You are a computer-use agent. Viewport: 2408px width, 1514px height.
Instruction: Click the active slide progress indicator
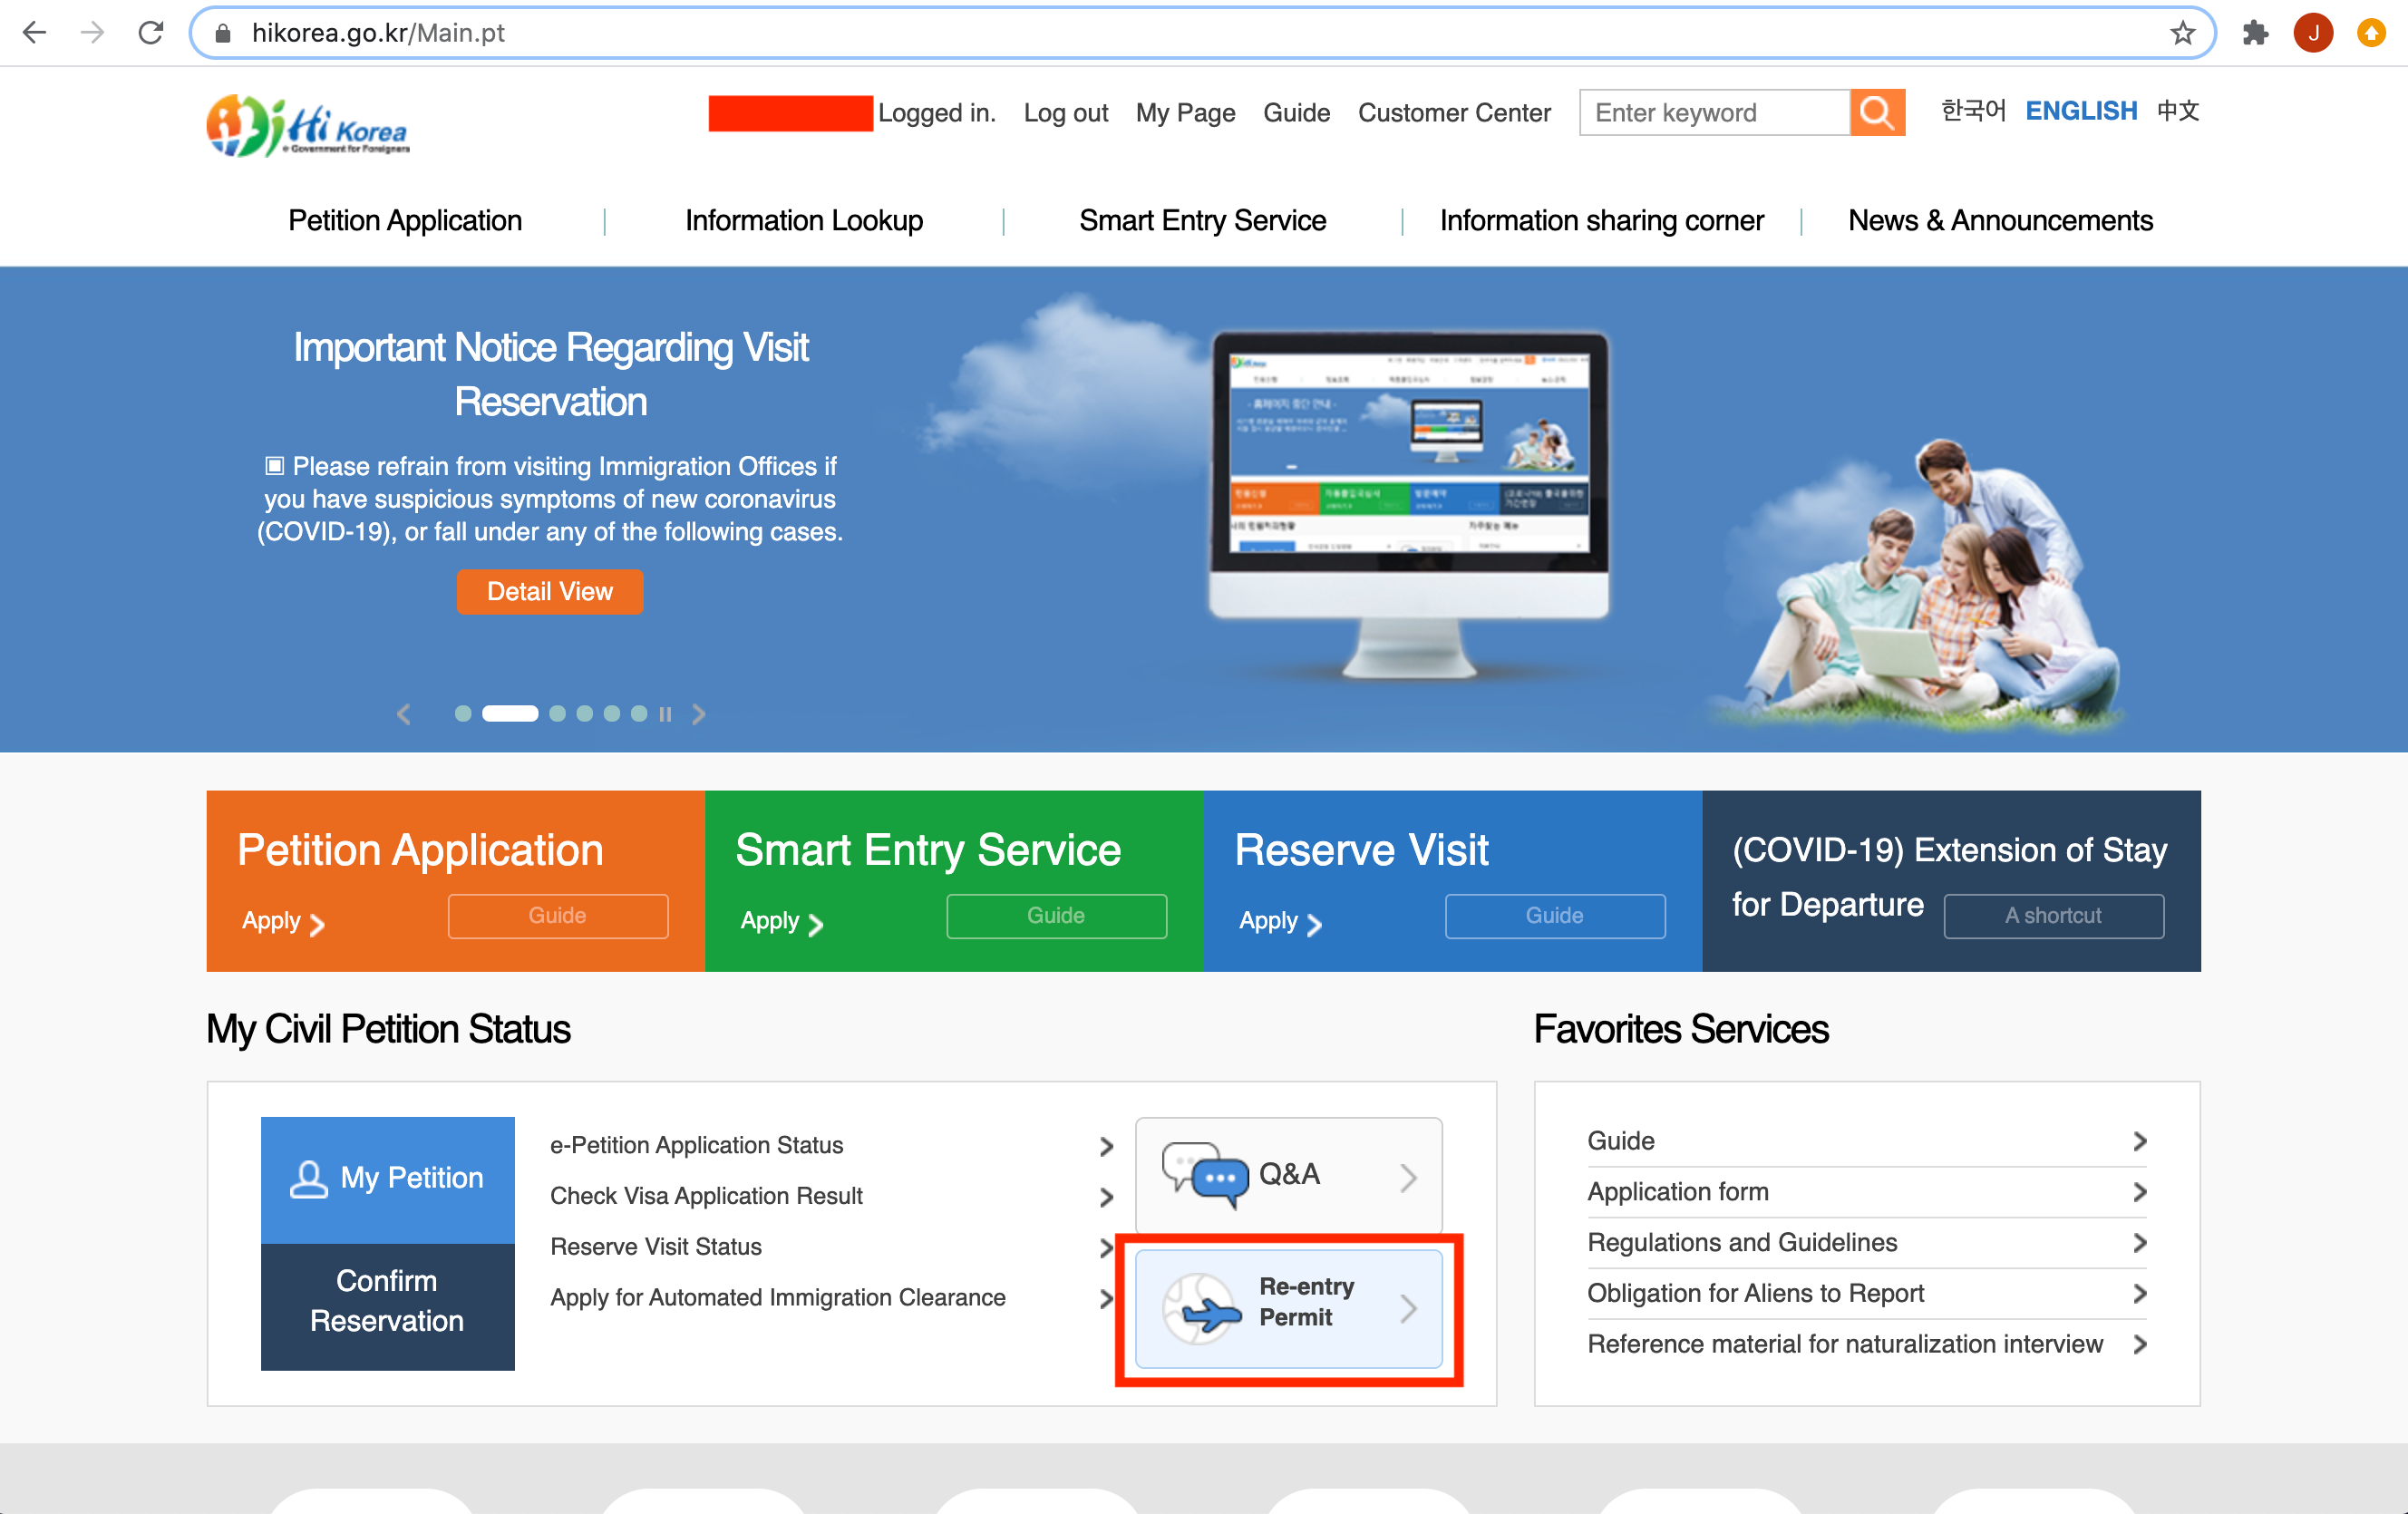pyautogui.click(x=509, y=713)
